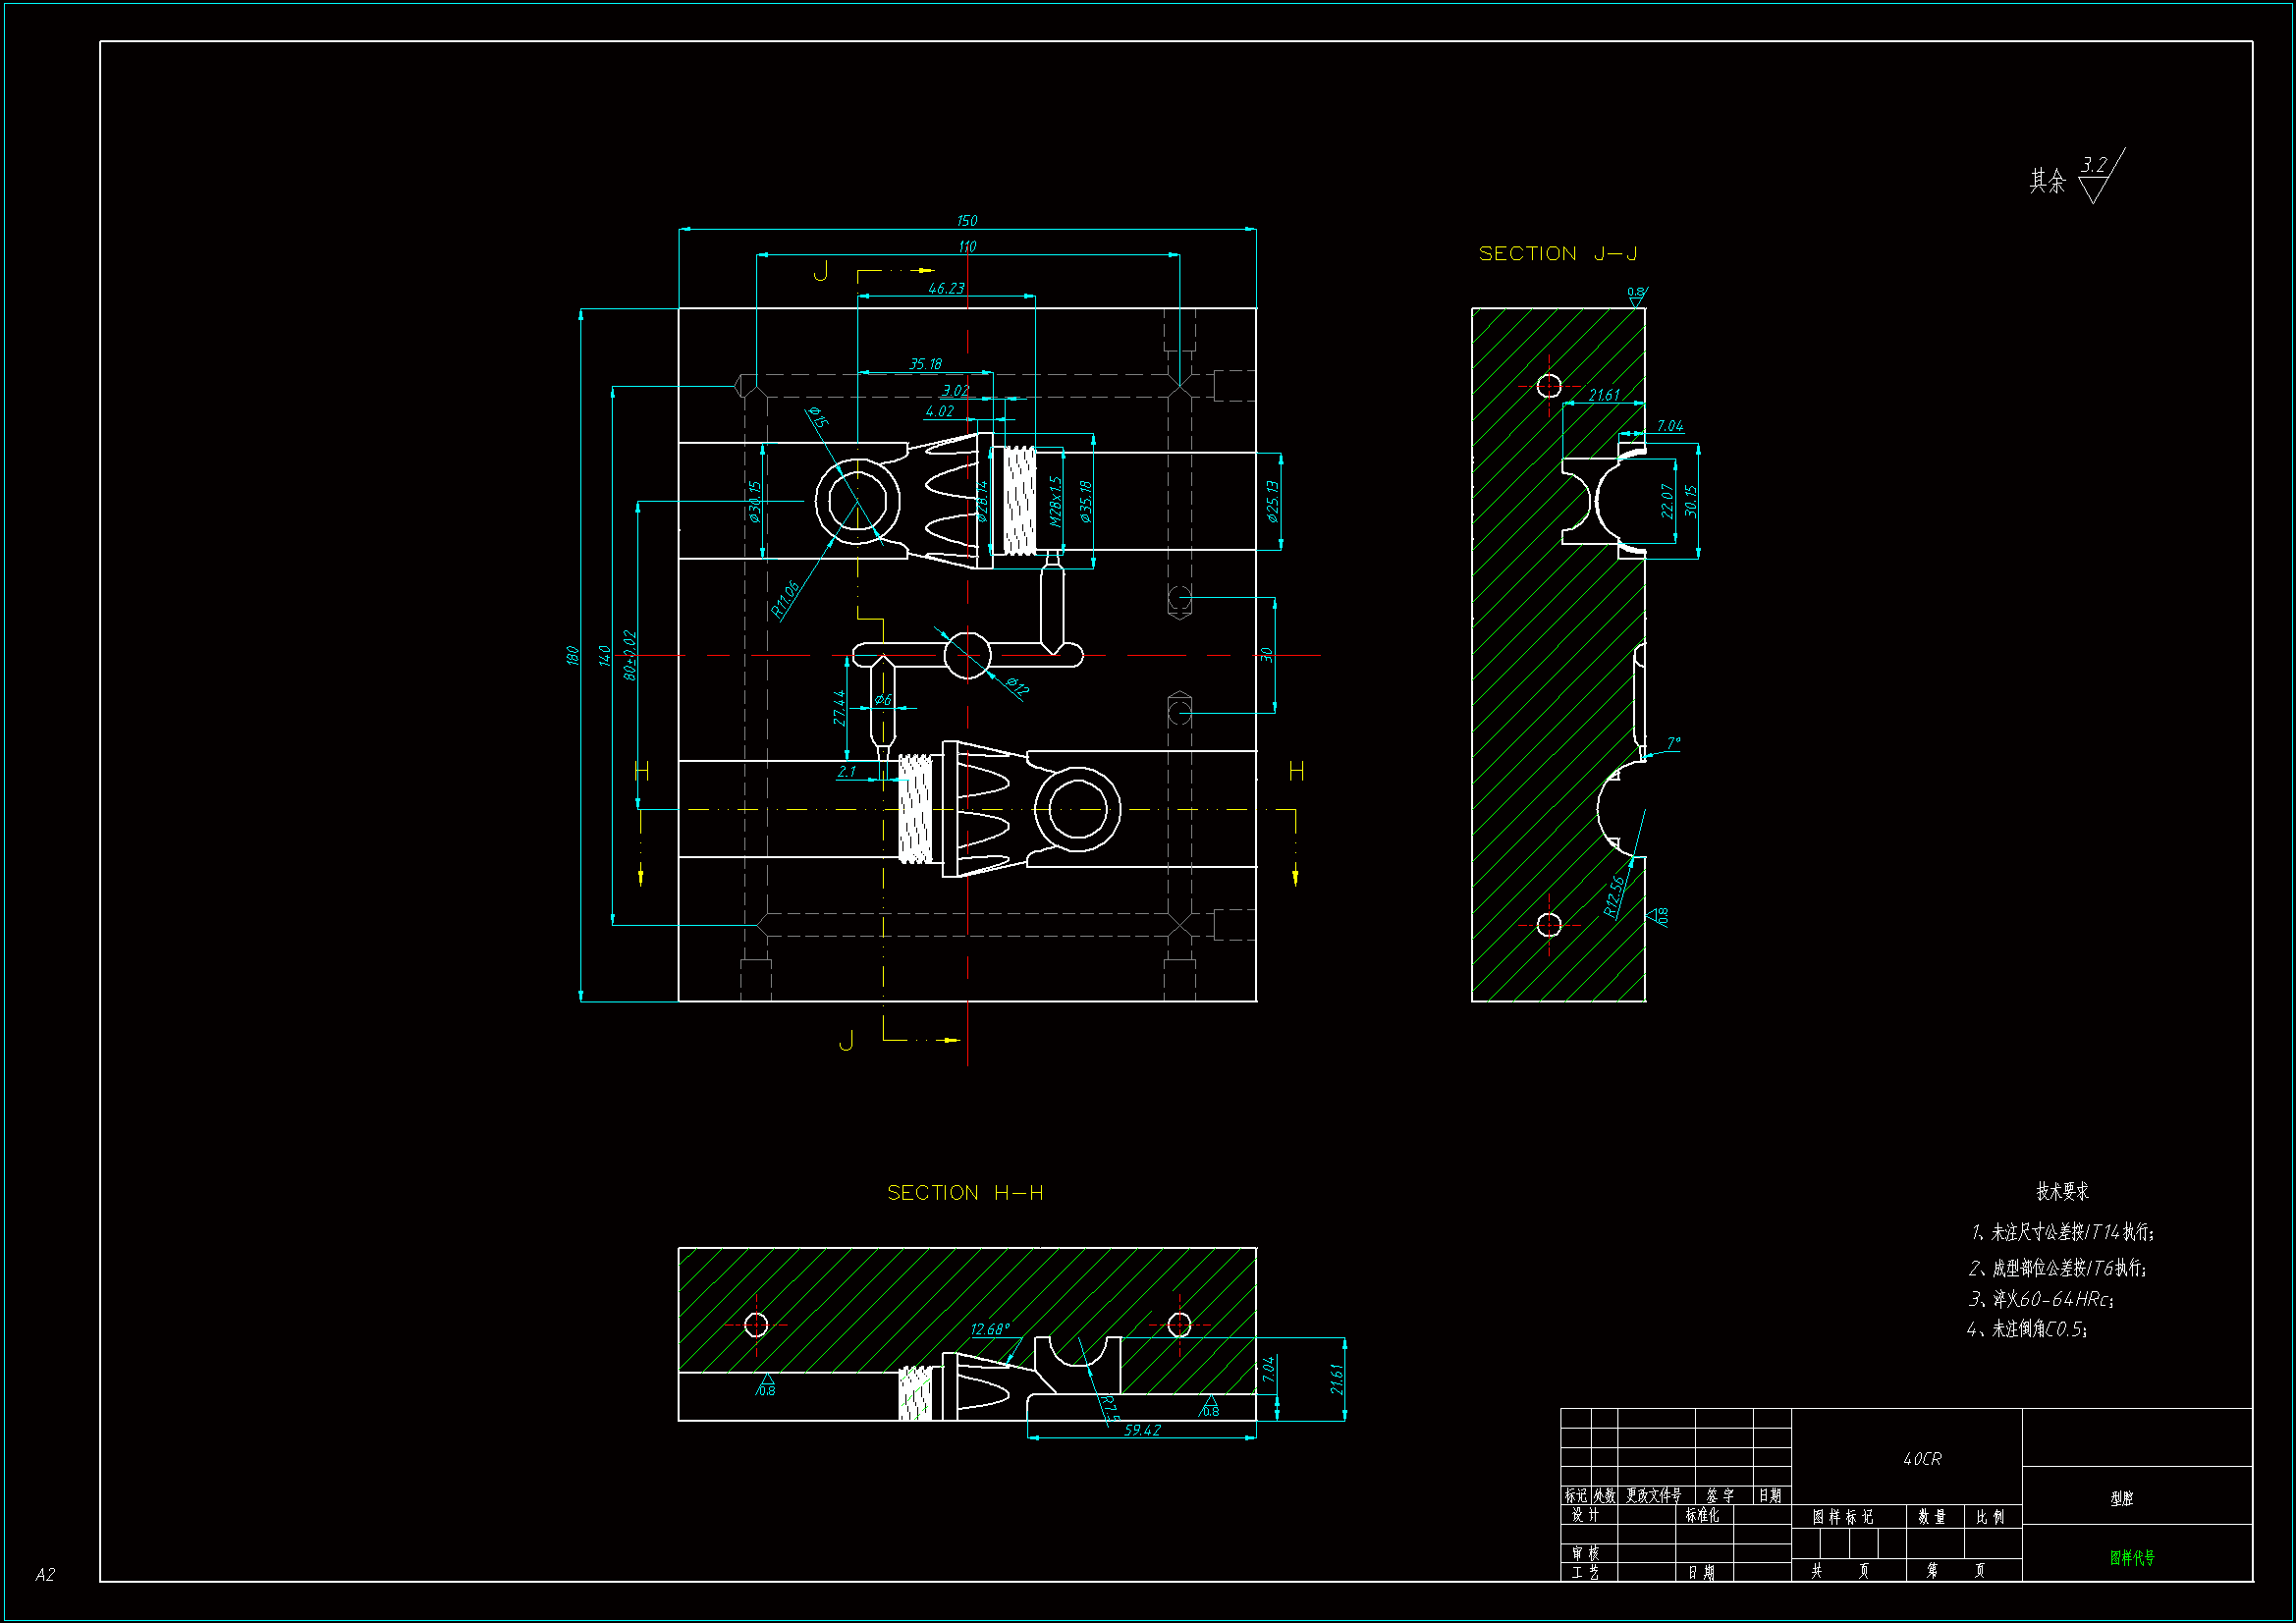Select the 150 width dimension text
2296x1623 pixels.
[967, 221]
